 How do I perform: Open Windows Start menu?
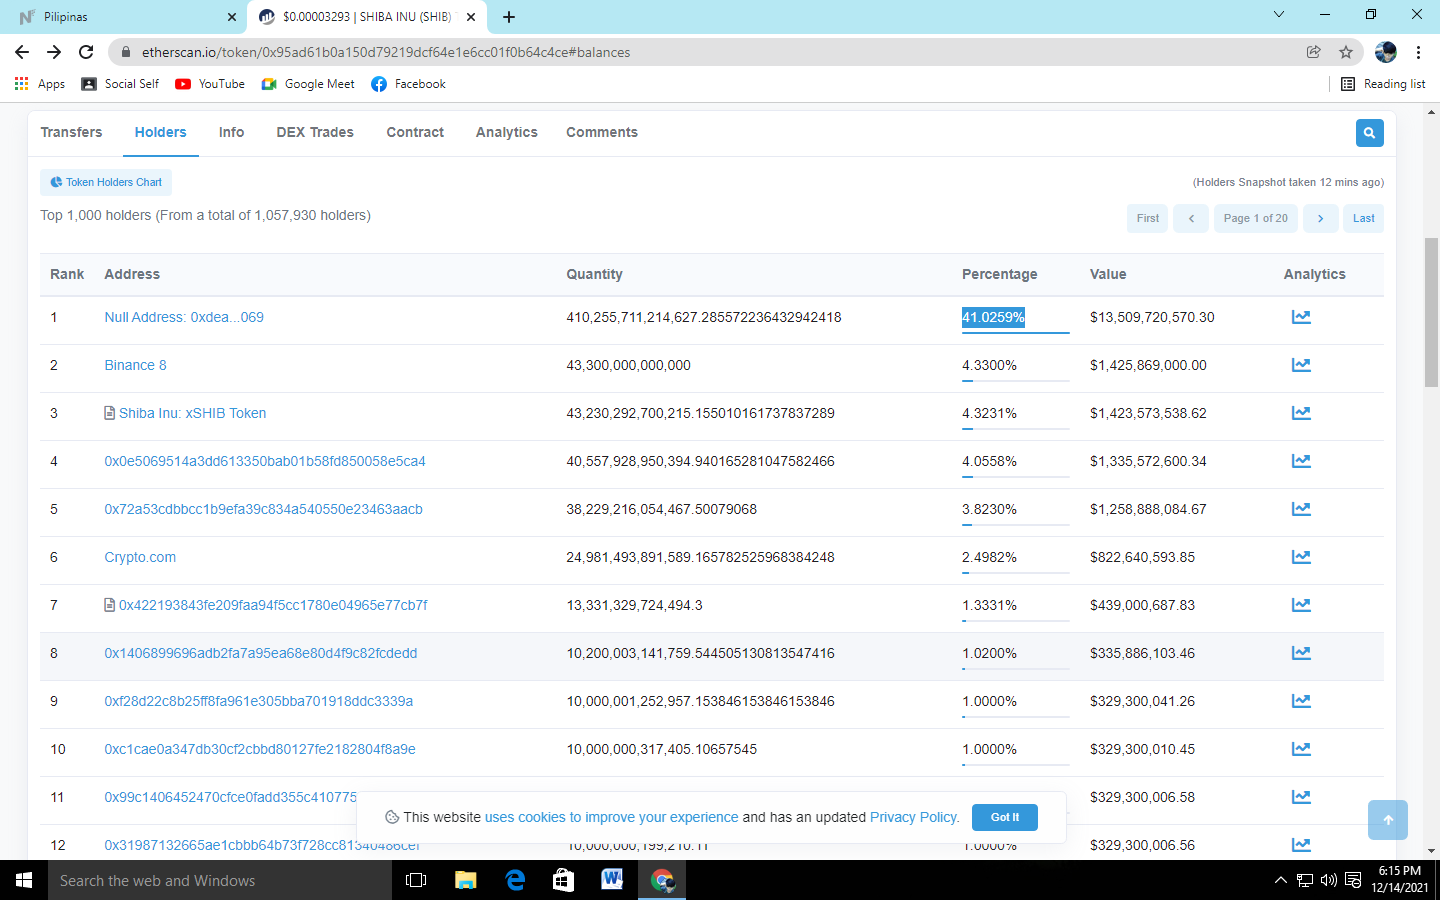pyautogui.click(x=24, y=880)
